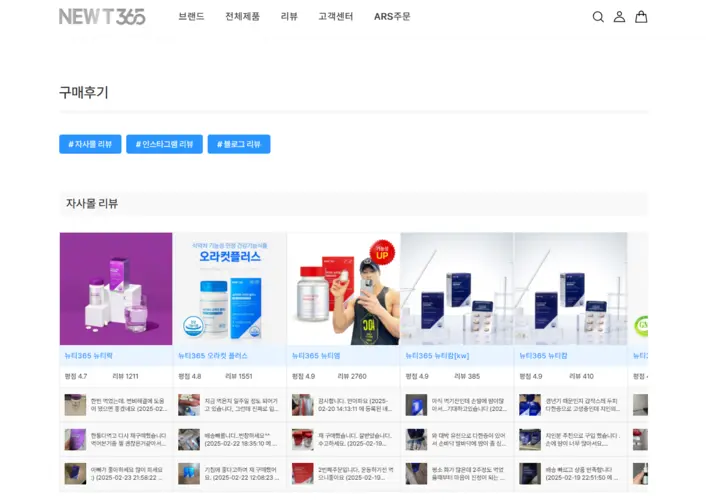Open third review thumbnail under 뉴티캄[kw]
Image resolution: width=706 pixels, height=500 pixels.
tap(416, 474)
